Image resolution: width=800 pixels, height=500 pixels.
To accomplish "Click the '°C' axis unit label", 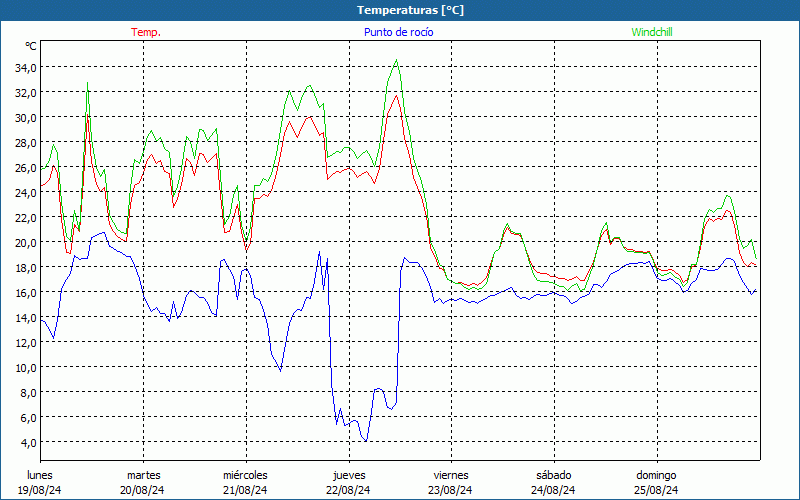I will point(31,46).
